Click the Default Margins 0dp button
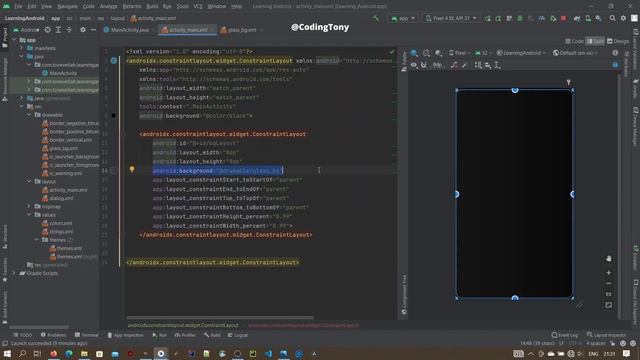 pos(437,65)
